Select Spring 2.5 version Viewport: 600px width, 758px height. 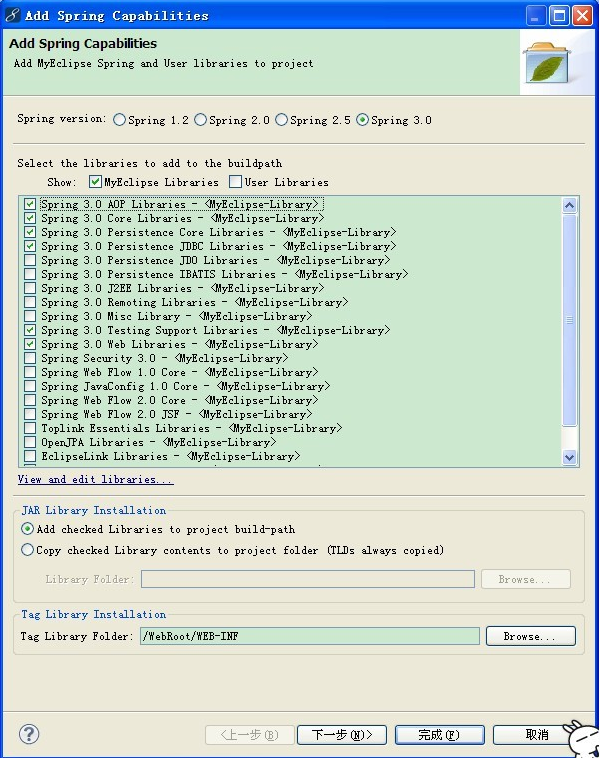point(281,120)
